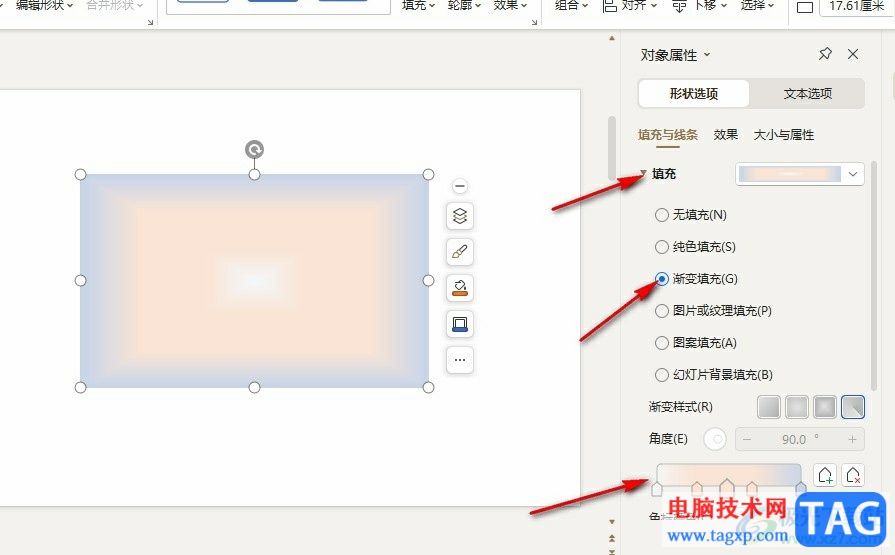Image resolution: width=895 pixels, height=555 pixels.
Task: Open the 填充与线条 sub-tab
Action: click(x=668, y=135)
